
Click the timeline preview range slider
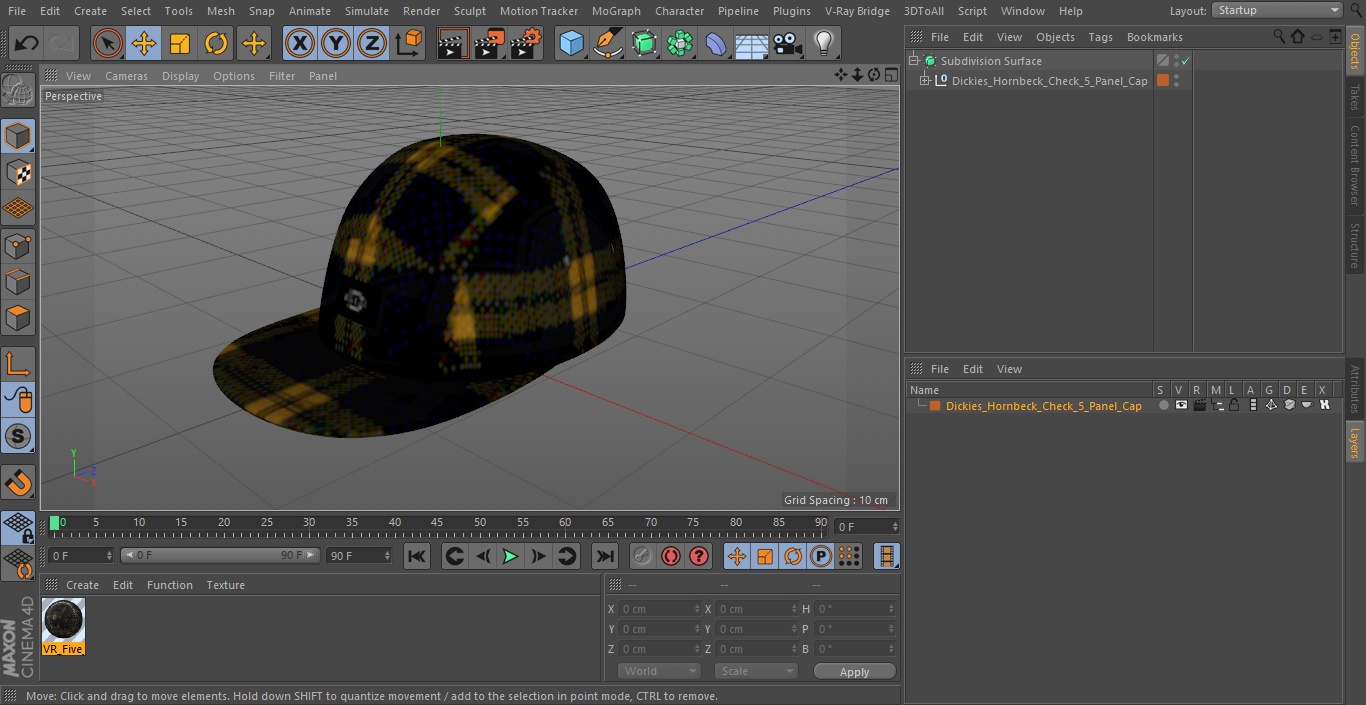click(x=220, y=555)
